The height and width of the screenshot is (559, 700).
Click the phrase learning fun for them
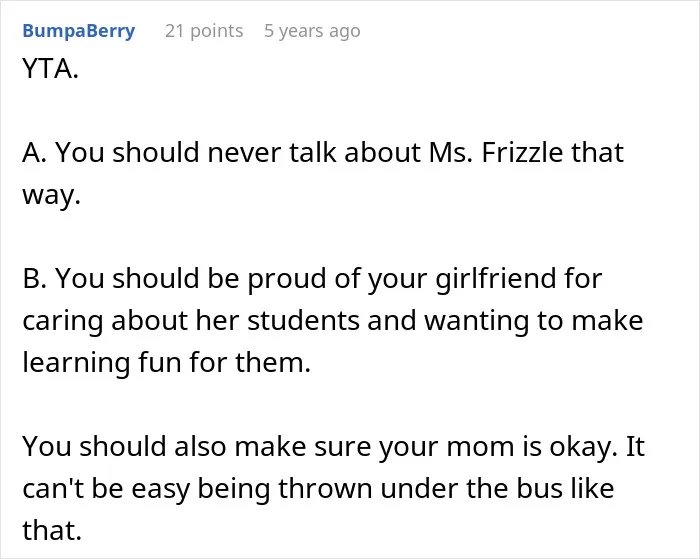(166, 362)
